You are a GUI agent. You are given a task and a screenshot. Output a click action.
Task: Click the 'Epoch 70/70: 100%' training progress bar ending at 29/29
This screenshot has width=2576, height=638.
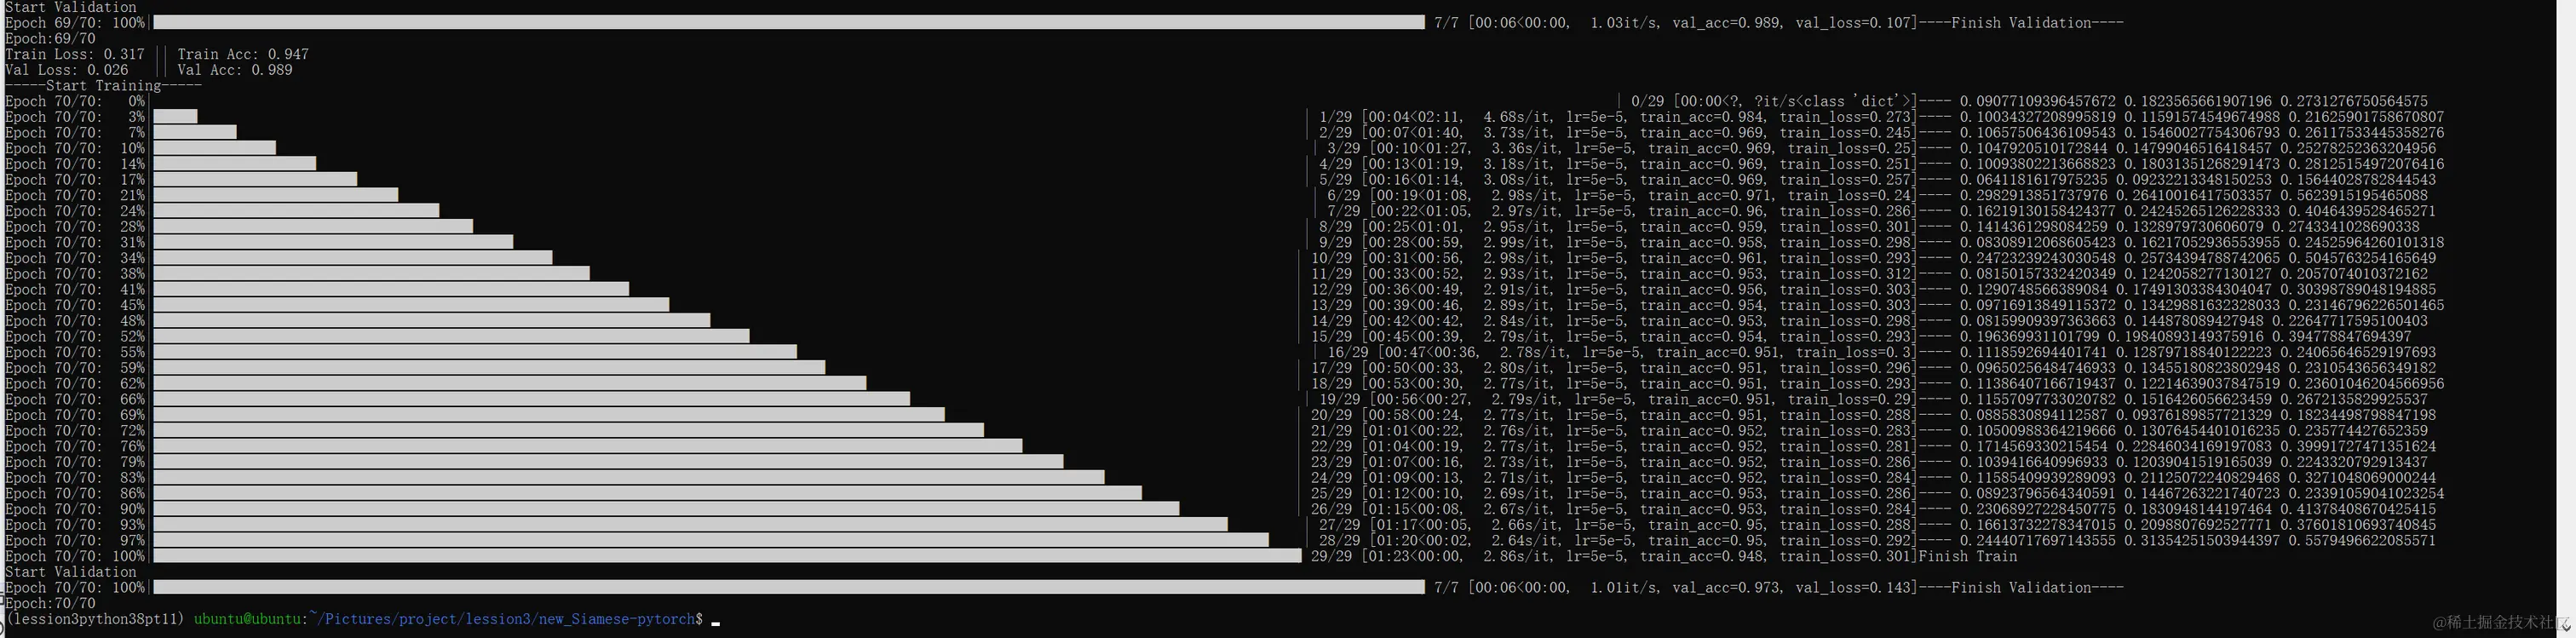tap(727, 556)
